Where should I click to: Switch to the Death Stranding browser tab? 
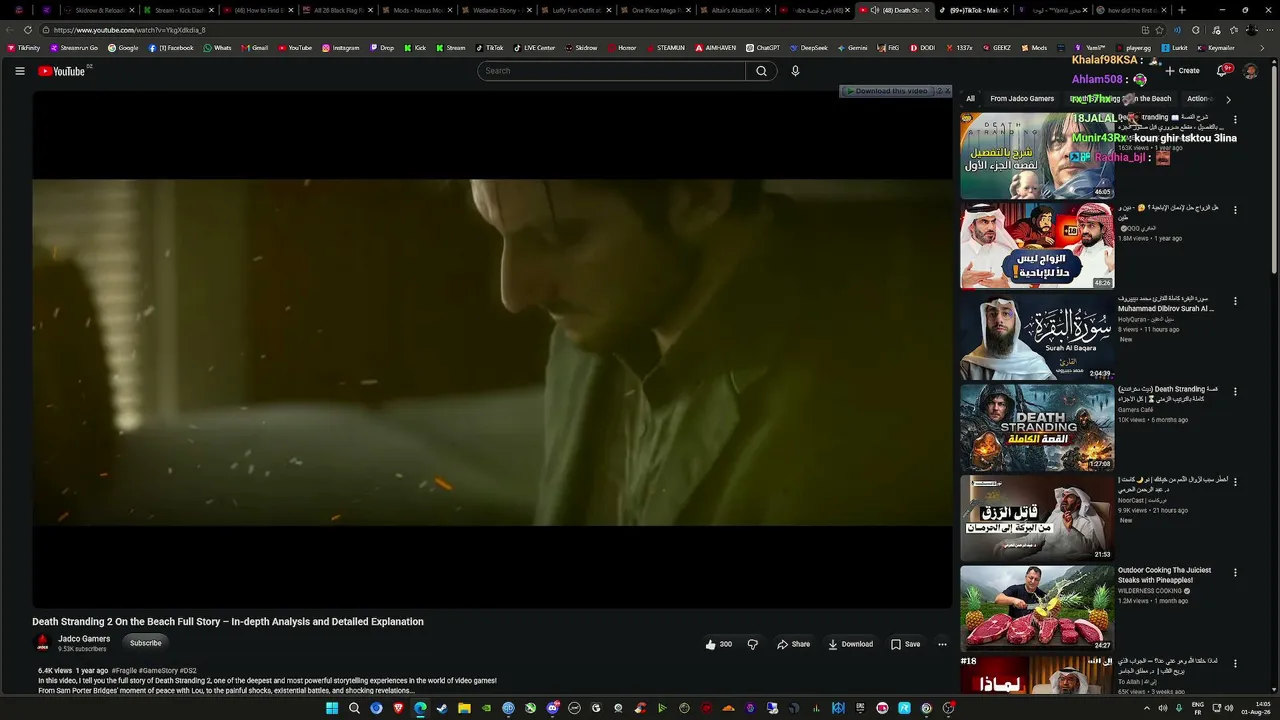click(896, 10)
